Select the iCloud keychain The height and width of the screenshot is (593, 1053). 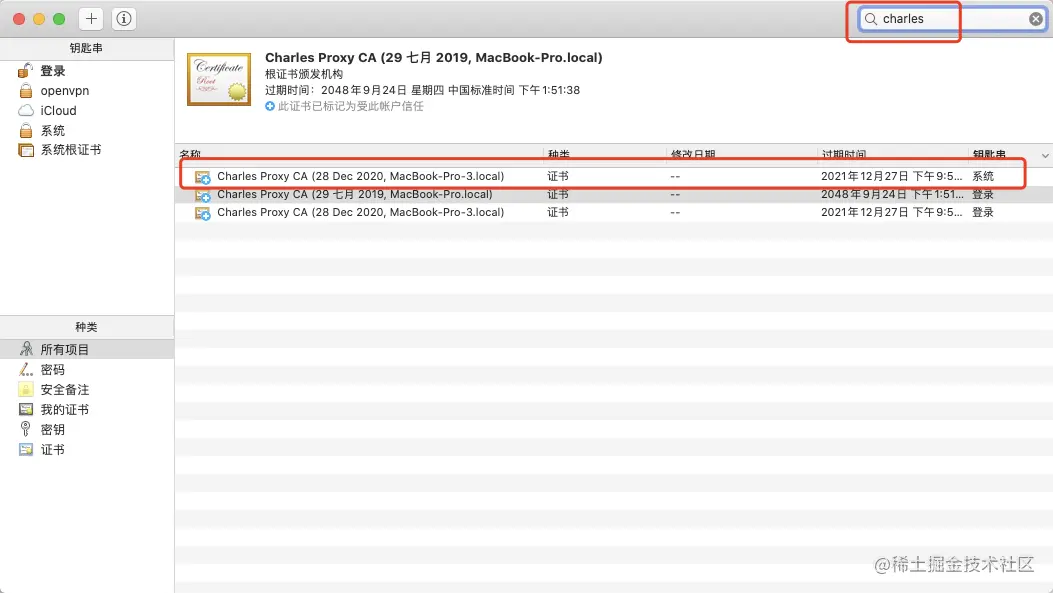pos(87,111)
